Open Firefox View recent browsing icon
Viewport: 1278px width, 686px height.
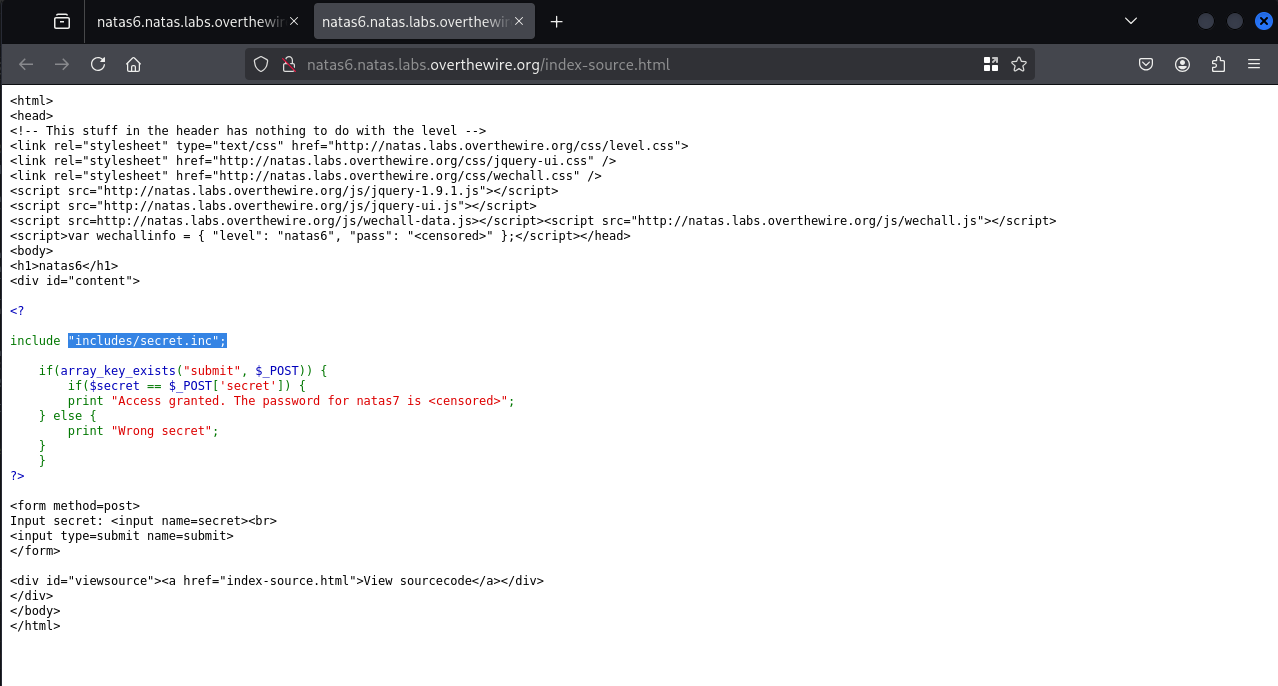pos(62,21)
